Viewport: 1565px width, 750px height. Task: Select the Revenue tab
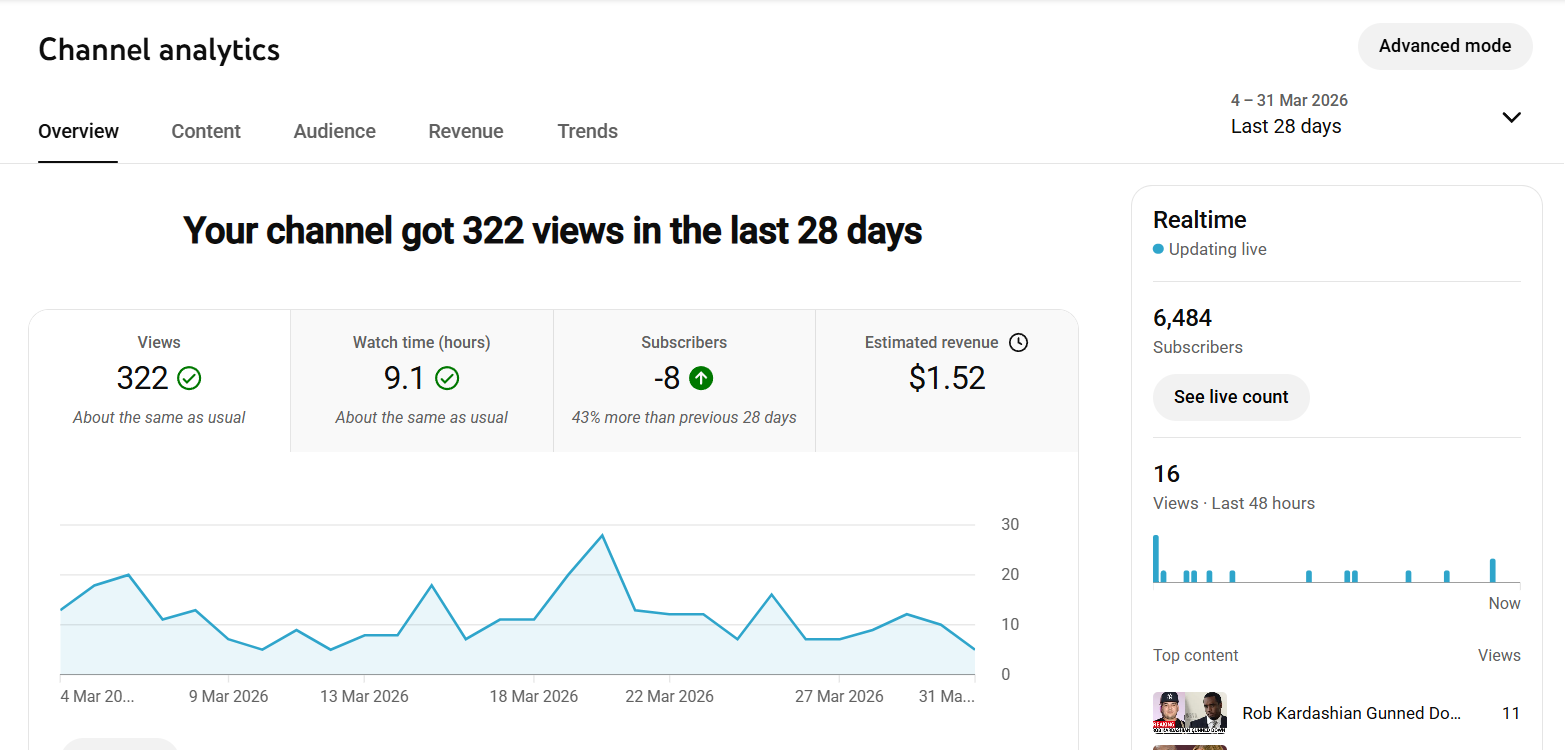point(466,131)
